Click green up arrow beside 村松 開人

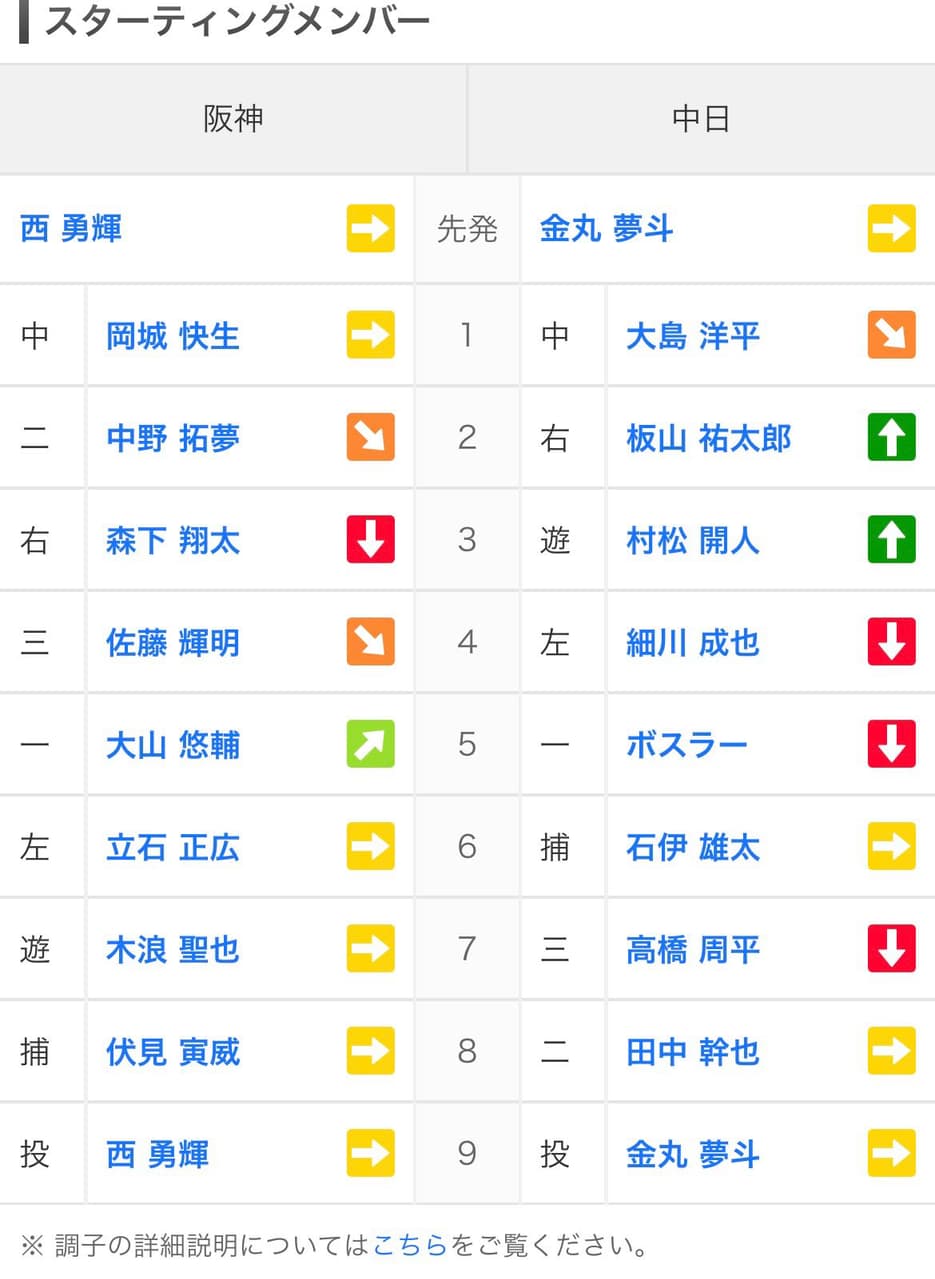891,539
